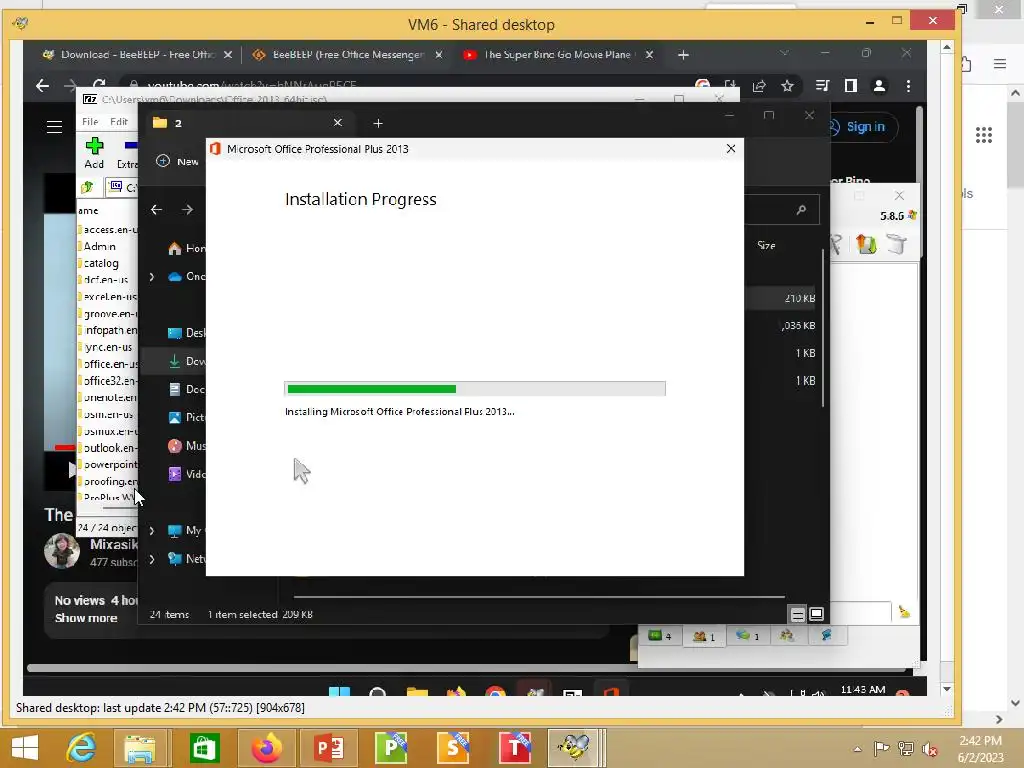Open Home in Explorer navigation pane

tap(186, 248)
